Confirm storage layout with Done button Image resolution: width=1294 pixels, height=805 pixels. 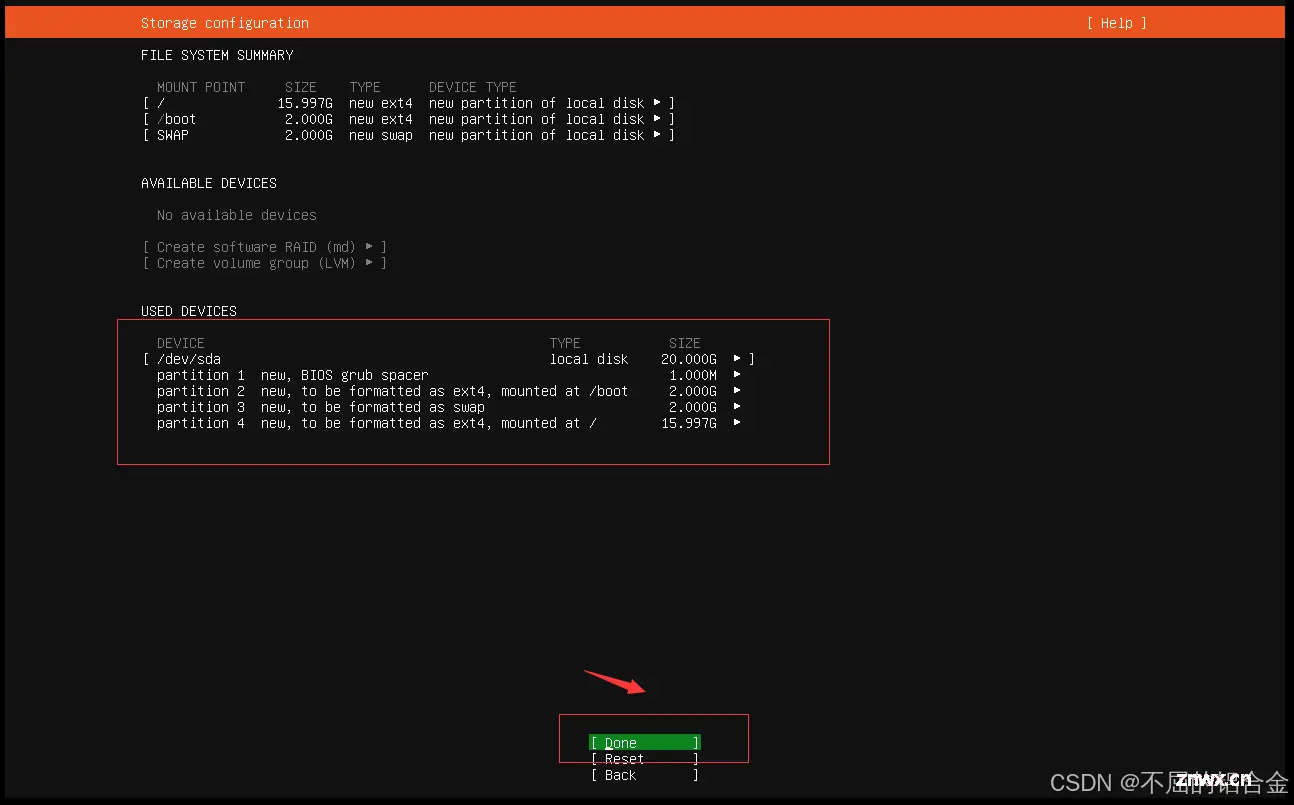(645, 743)
